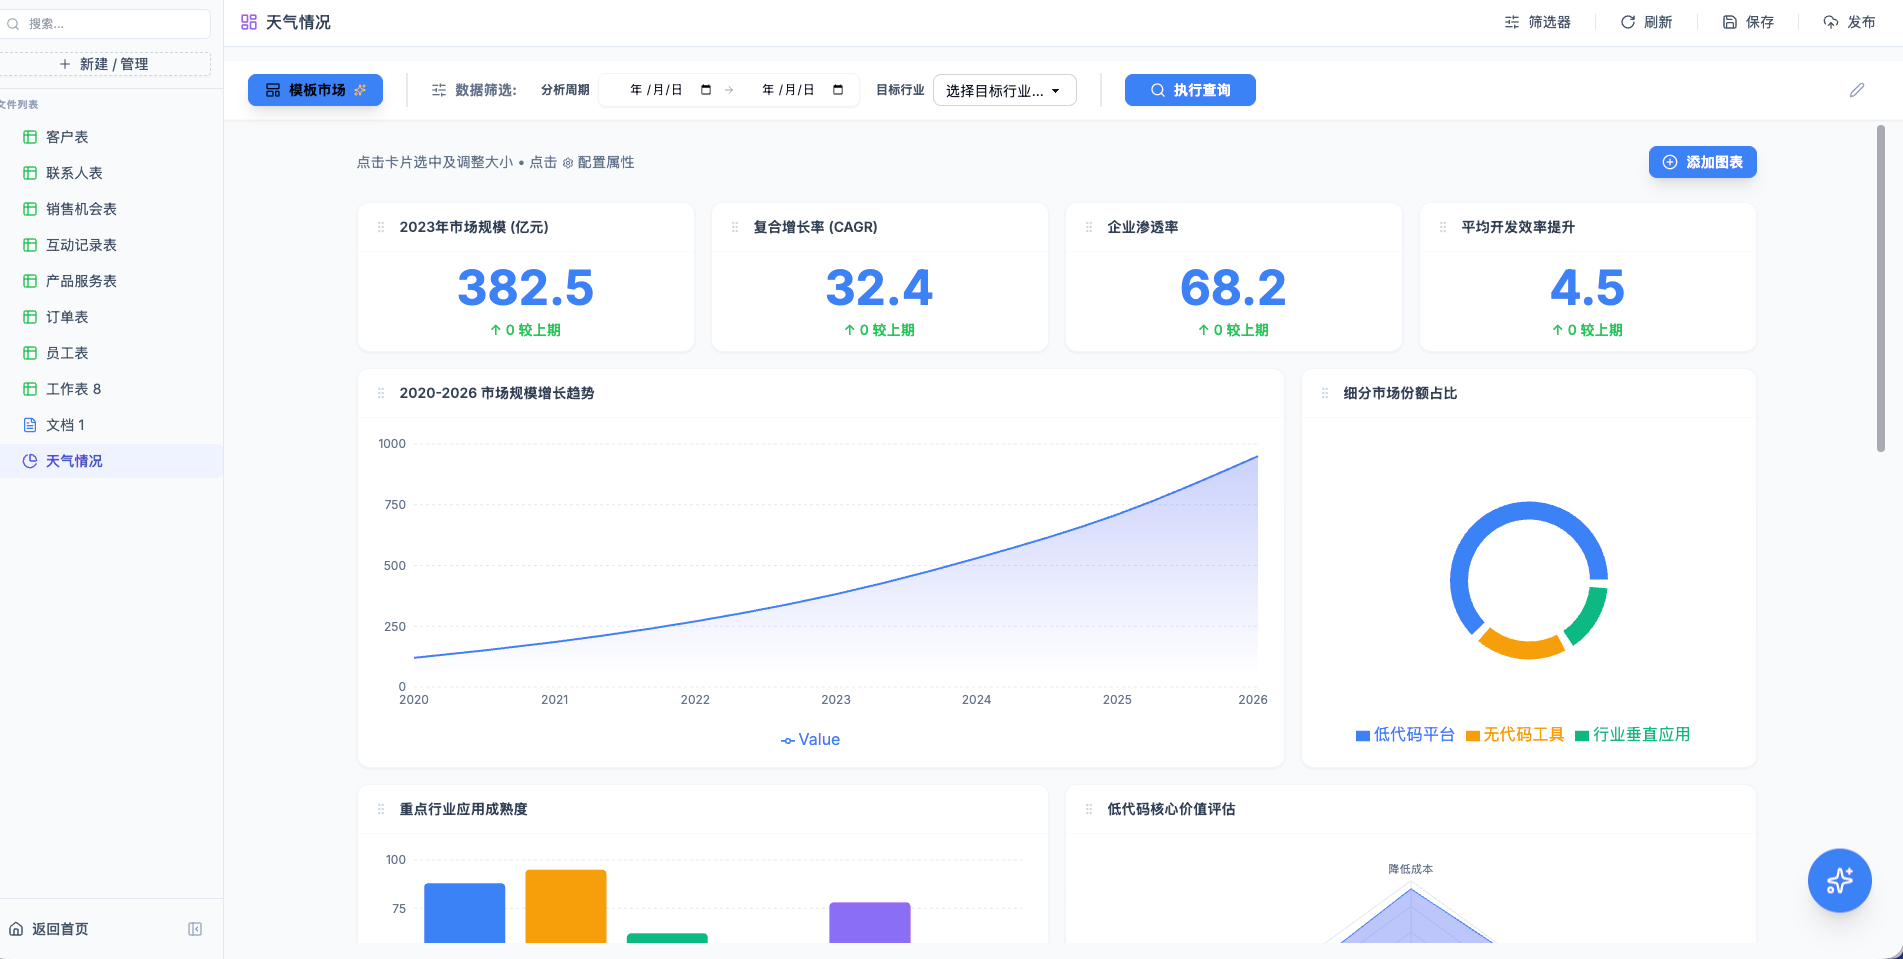The width and height of the screenshot is (1903, 959).
Task: Click the 降低成本 radar axis label
Action: click(1410, 869)
